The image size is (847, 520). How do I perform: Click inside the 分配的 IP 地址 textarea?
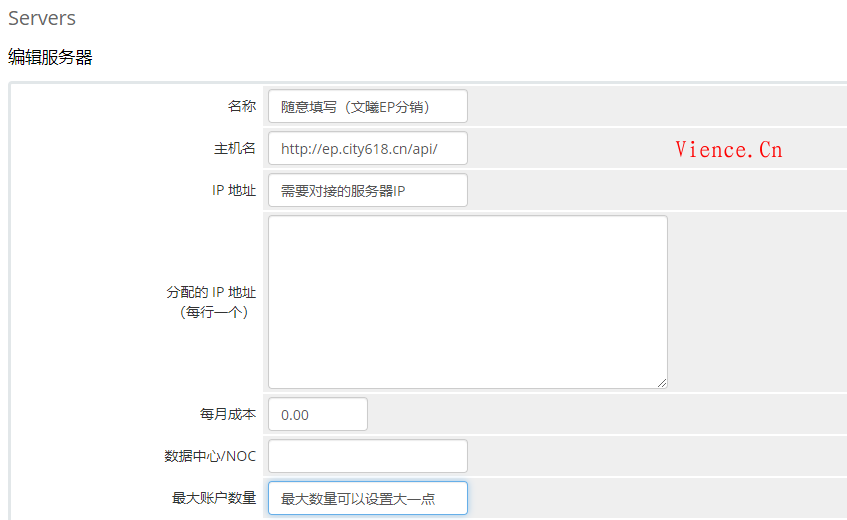pos(467,301)
